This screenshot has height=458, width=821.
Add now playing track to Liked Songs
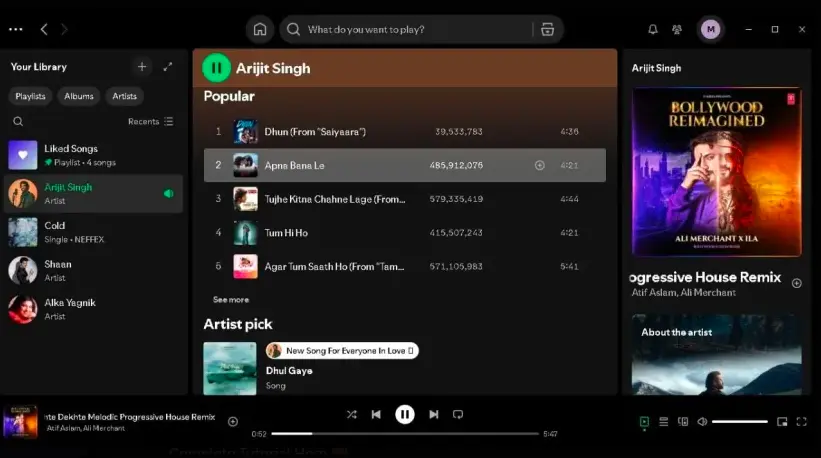click(233, 421)
